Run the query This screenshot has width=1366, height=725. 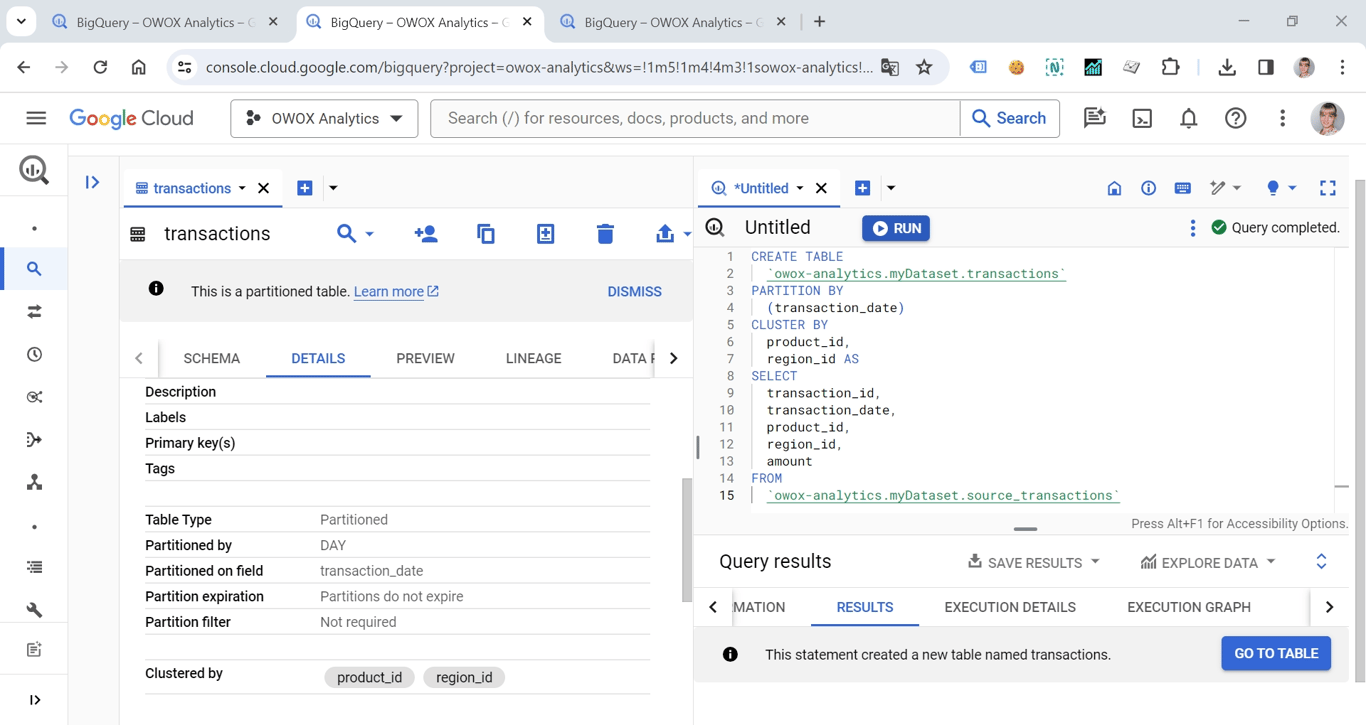tap(896, 228)
